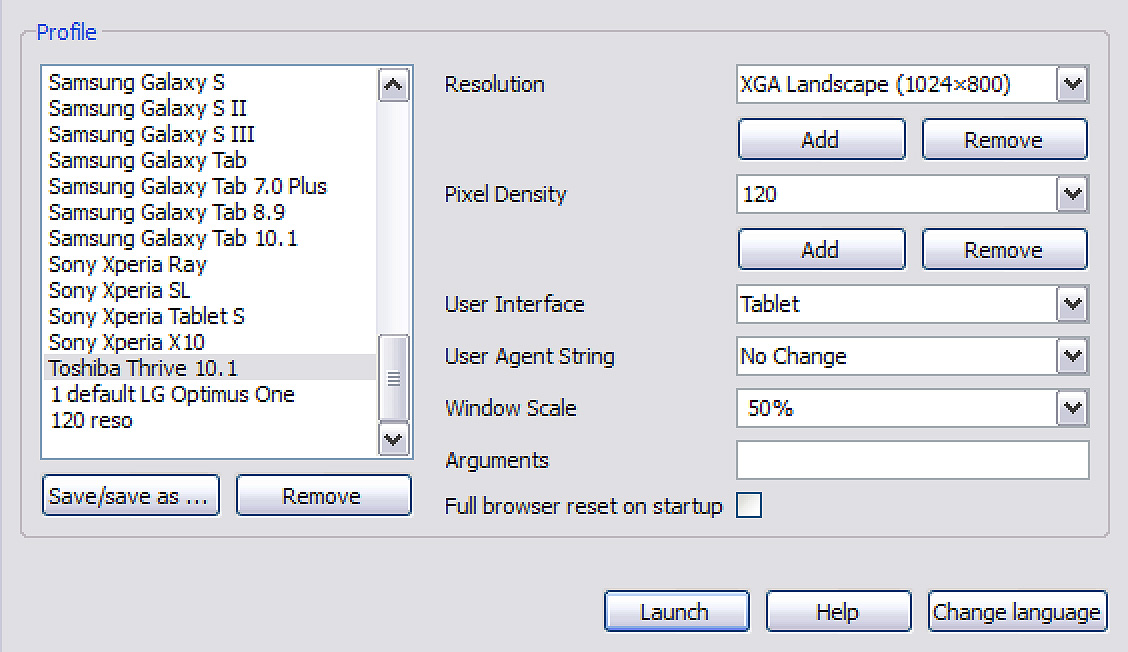Expand the User Agent String dropdown arrow
The width and height of the screenshot is (1128, 652).
coord(1072,356)
